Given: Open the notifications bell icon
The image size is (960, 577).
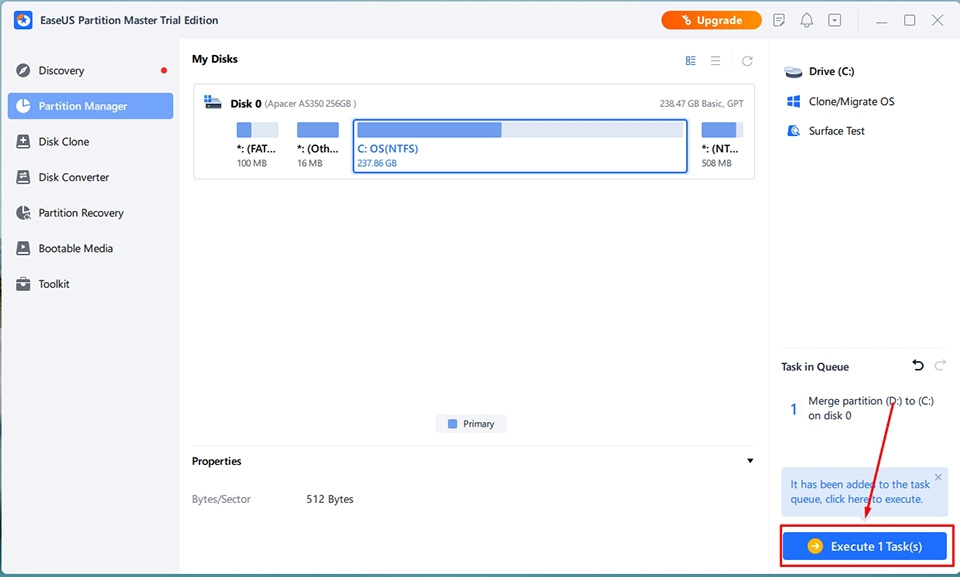Looking at the screenshot, I should [807, 20].
